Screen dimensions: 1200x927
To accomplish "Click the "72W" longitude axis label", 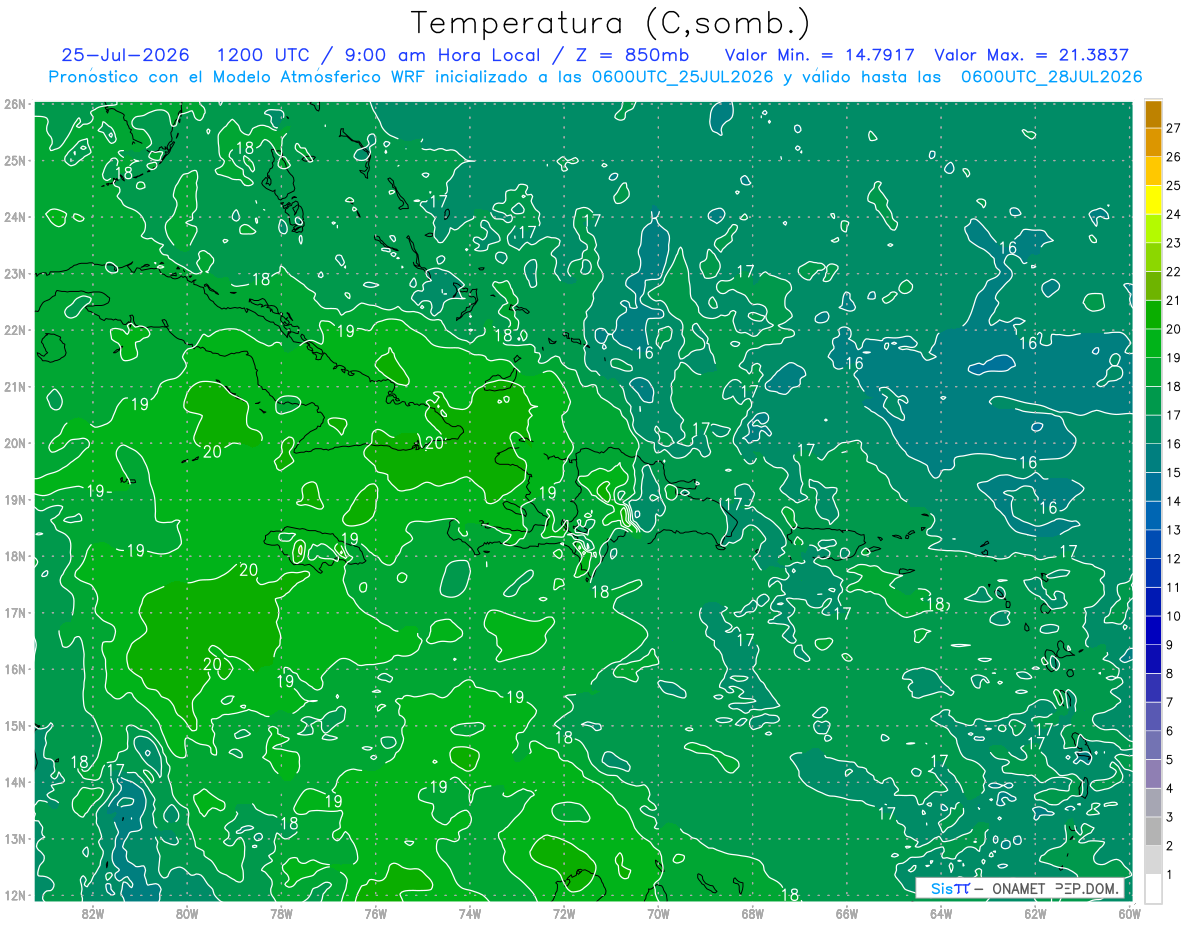I will point(564,913).
